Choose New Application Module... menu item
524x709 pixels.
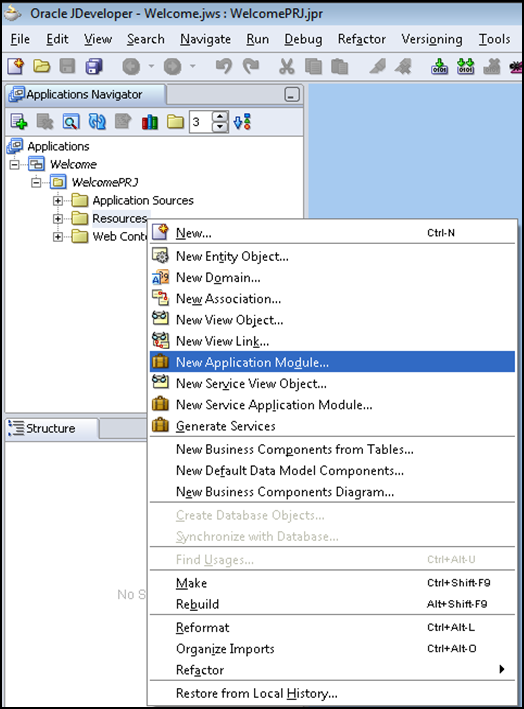point(332,362)
